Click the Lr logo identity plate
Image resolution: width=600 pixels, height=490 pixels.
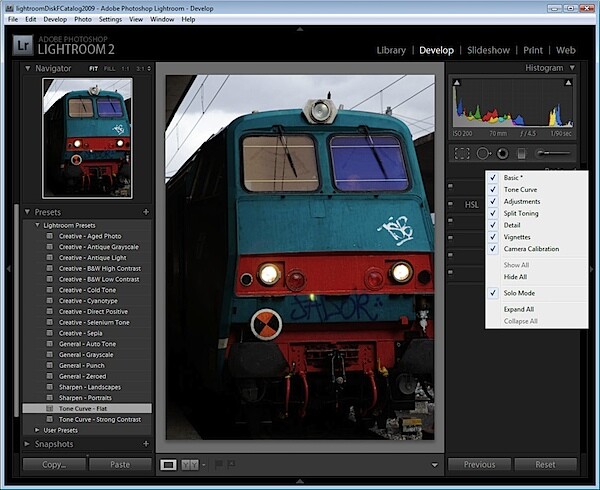[23, 45]
